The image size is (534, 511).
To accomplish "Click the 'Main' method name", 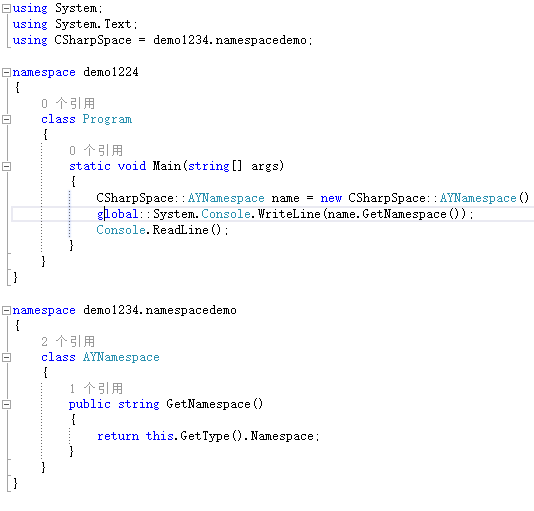I will coord(167,166).
